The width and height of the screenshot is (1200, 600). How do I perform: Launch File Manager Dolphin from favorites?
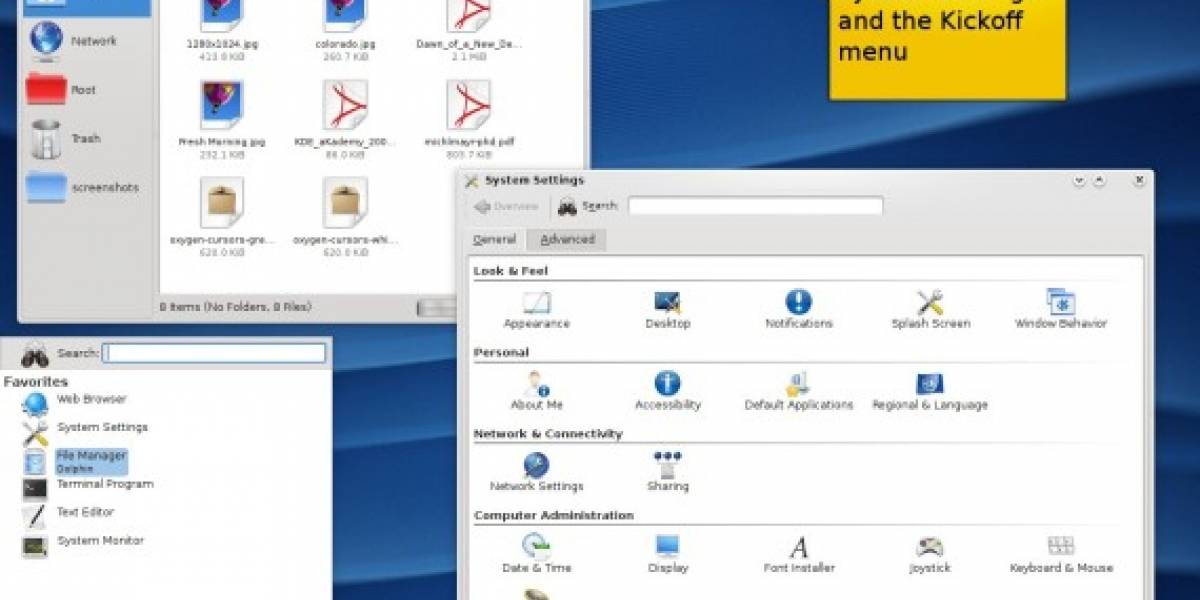pyautogui.click(x=75, y=461)
